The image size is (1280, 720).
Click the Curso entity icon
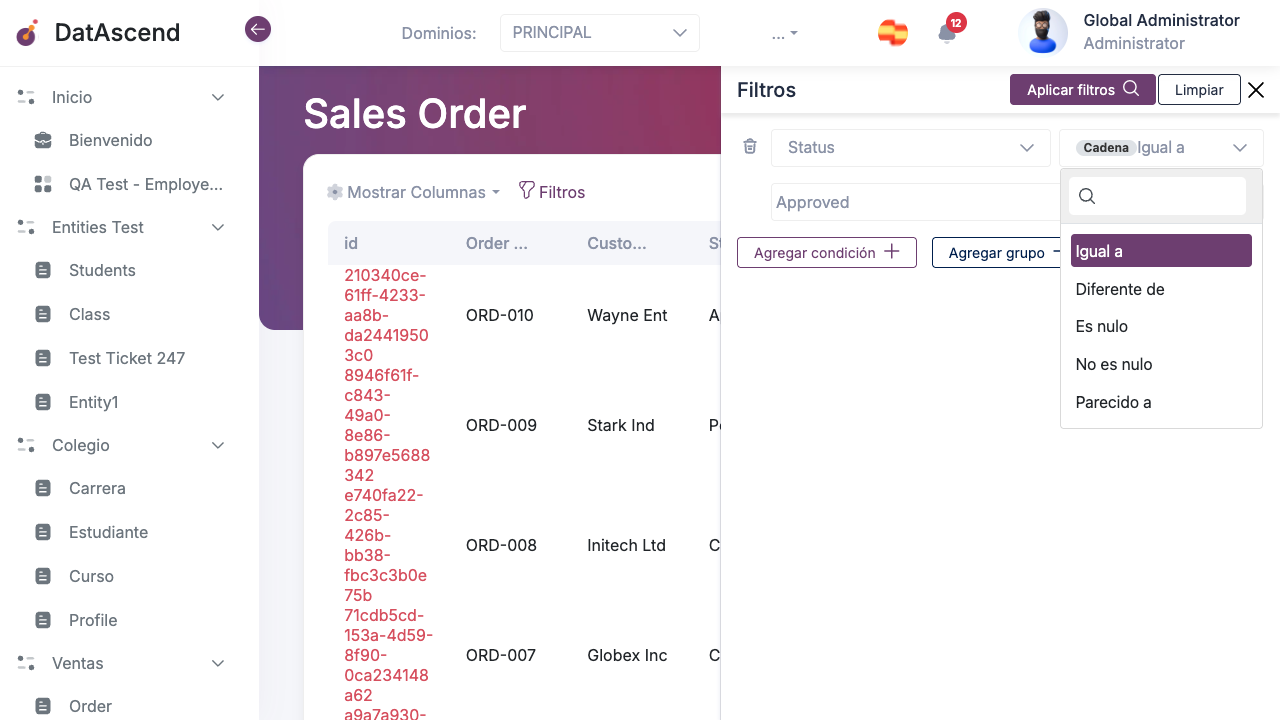[x=43, y=576]
